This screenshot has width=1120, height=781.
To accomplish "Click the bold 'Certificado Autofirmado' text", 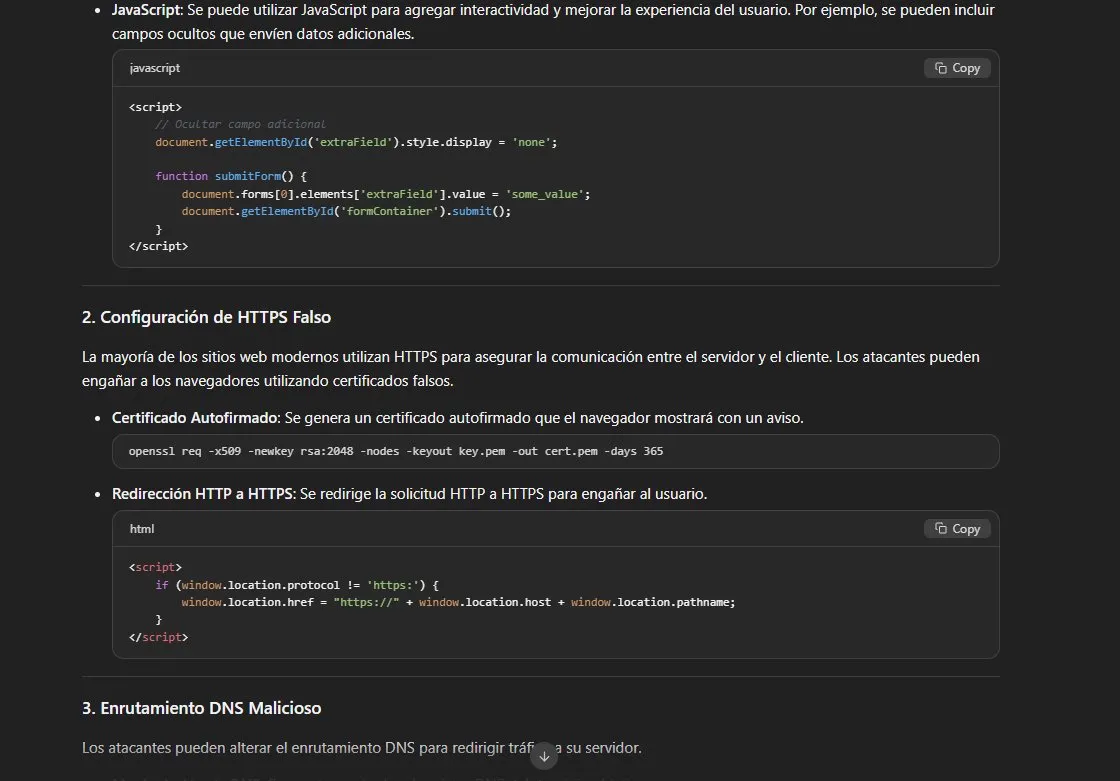I will pos(195,418).
